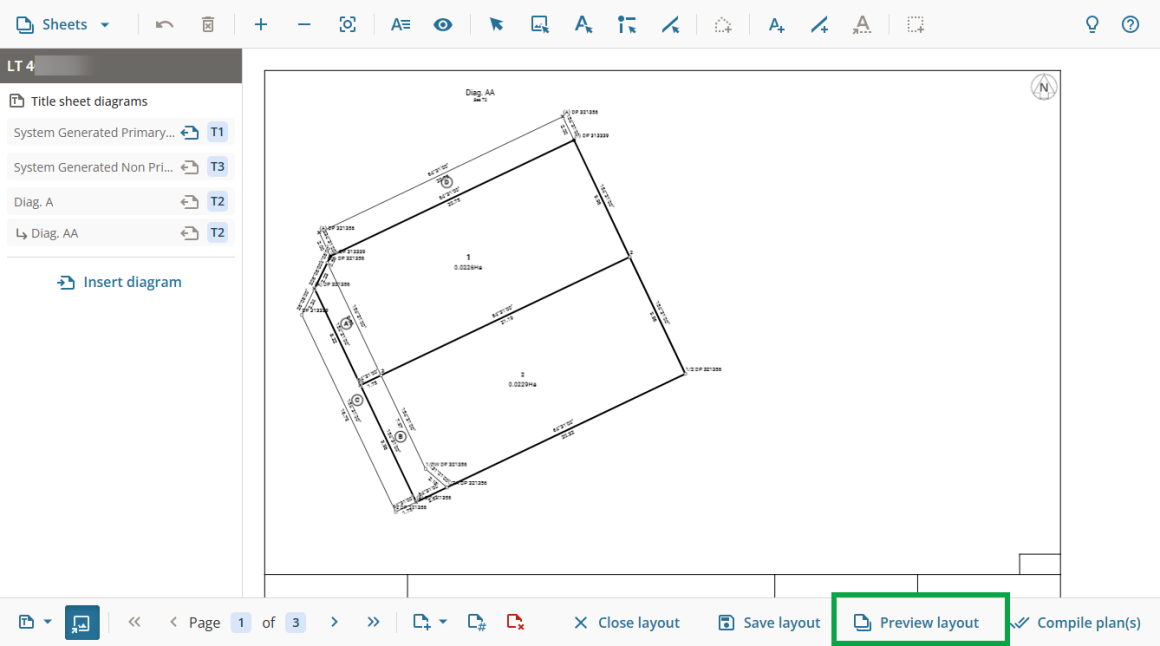Zoom out with the minus icon
The width and height of the screenshot is (1160, 646).
[304, 24]
